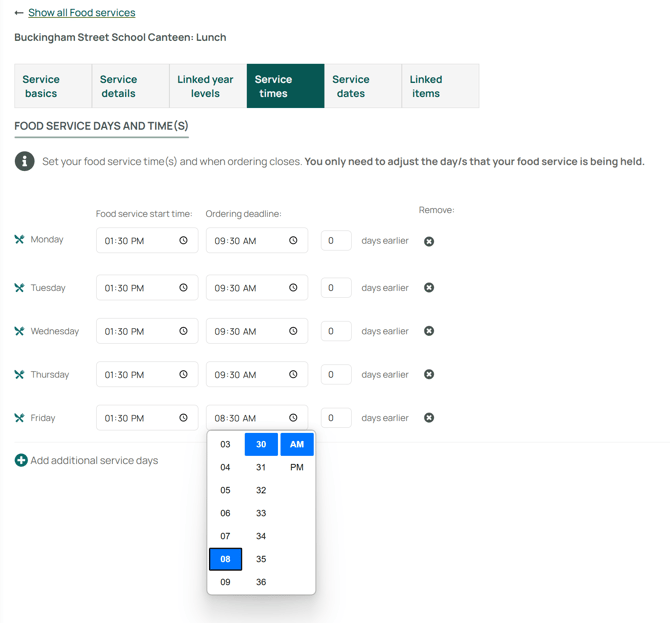Delete the Thursday service time row
The width and height of the screenshot is (670, 623).
coord(429,375)
